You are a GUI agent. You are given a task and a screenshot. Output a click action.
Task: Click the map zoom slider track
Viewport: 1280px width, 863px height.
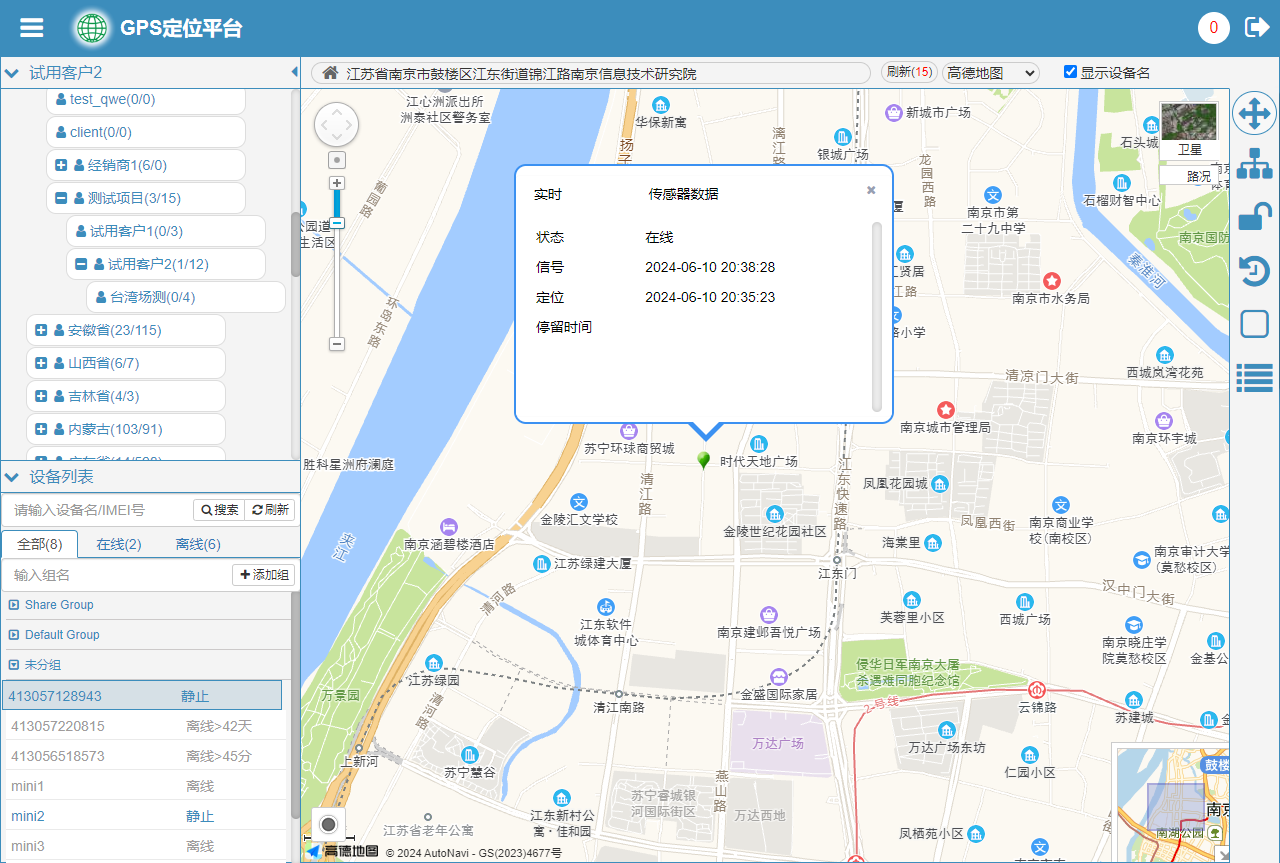coord(337,280)
